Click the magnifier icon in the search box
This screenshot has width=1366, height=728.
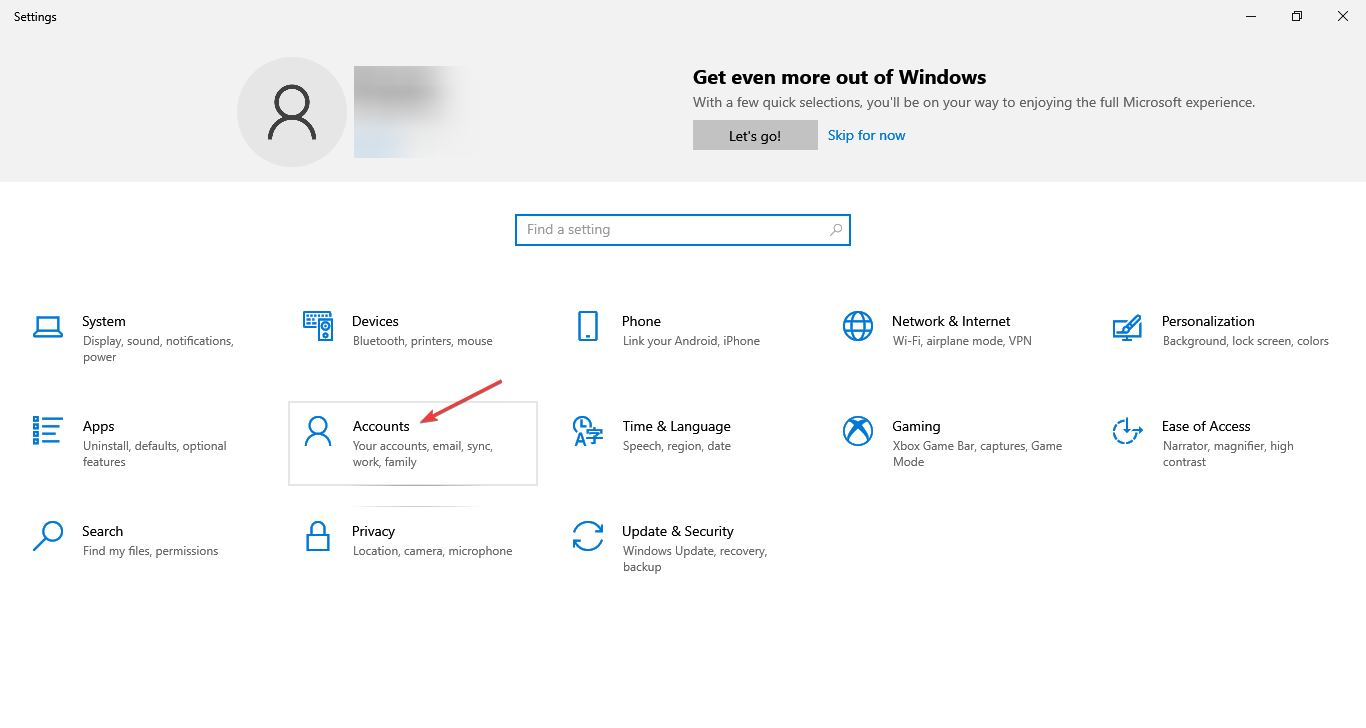point(836,230)
